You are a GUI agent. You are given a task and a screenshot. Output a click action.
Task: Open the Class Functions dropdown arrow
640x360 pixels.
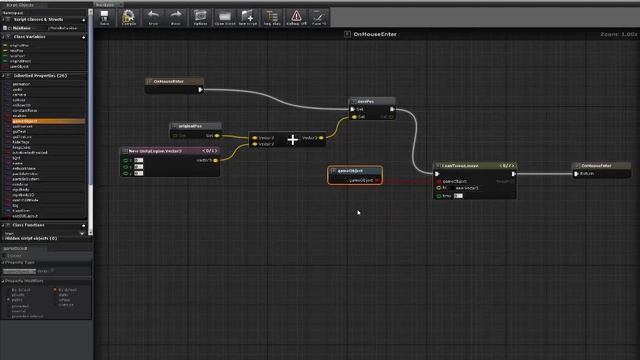tap(82, 233)
